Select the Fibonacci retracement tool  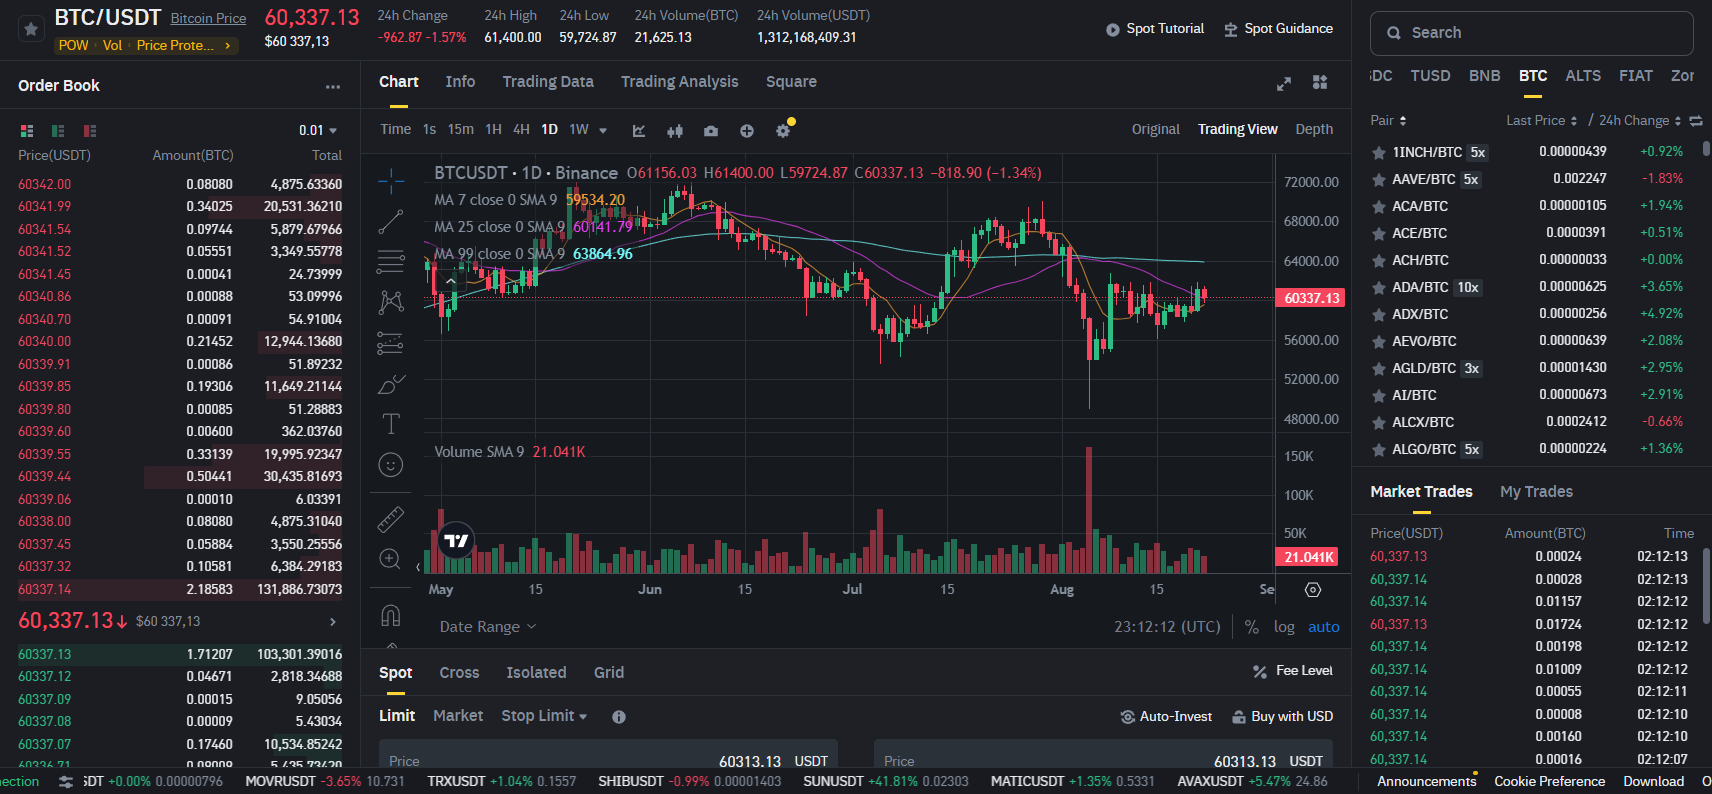click(x=391, y=262)
